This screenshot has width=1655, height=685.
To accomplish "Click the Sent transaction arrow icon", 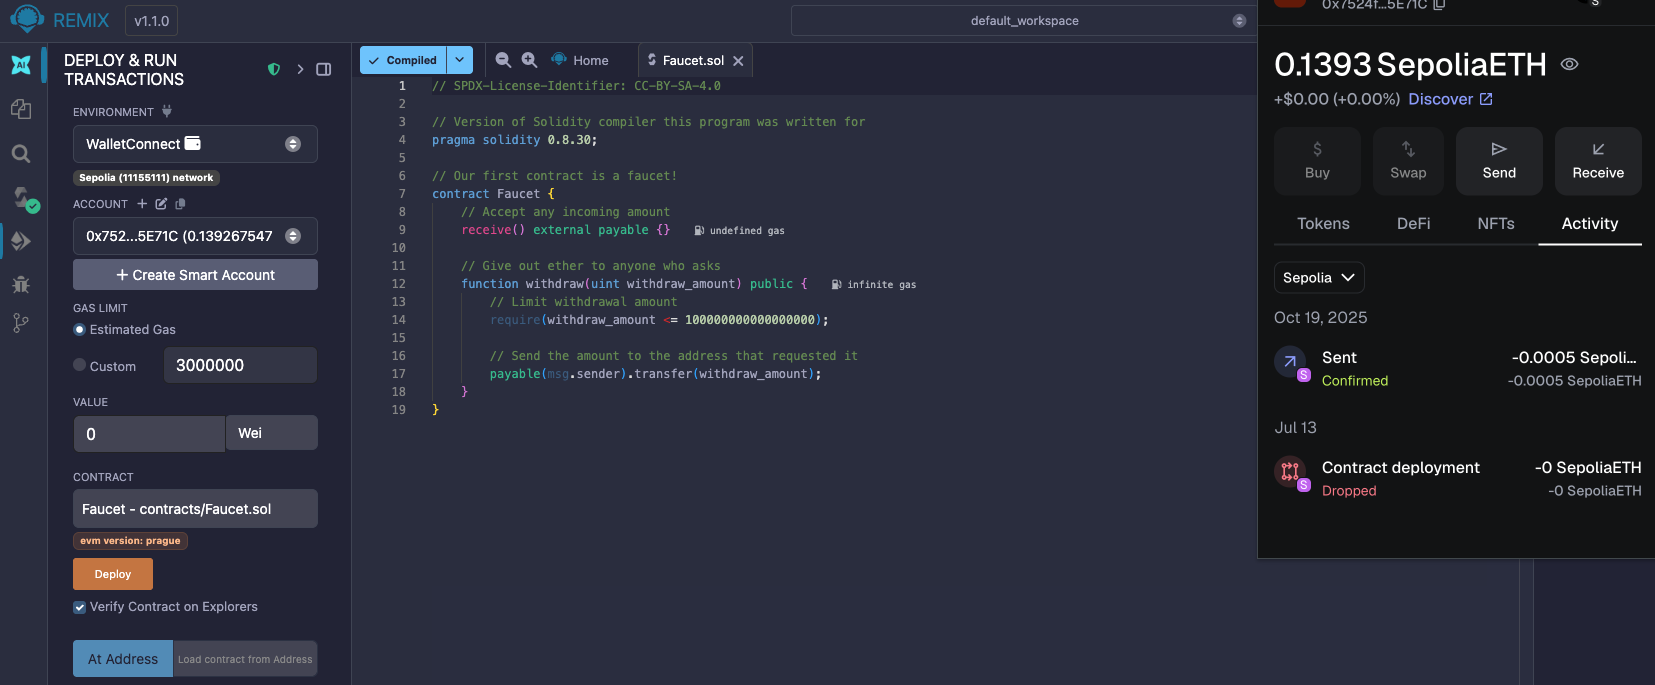I will 1290,361.
